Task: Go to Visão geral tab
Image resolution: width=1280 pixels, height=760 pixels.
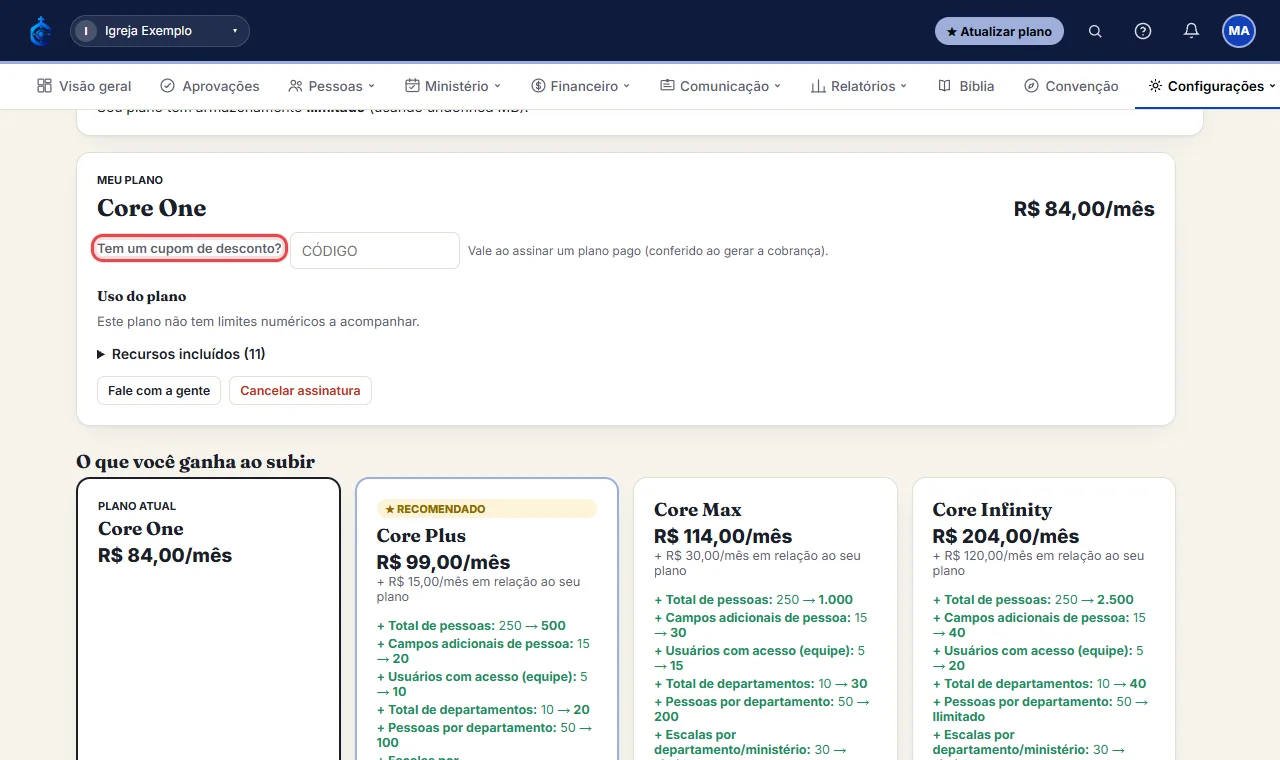Action: (x=84, y=86)
